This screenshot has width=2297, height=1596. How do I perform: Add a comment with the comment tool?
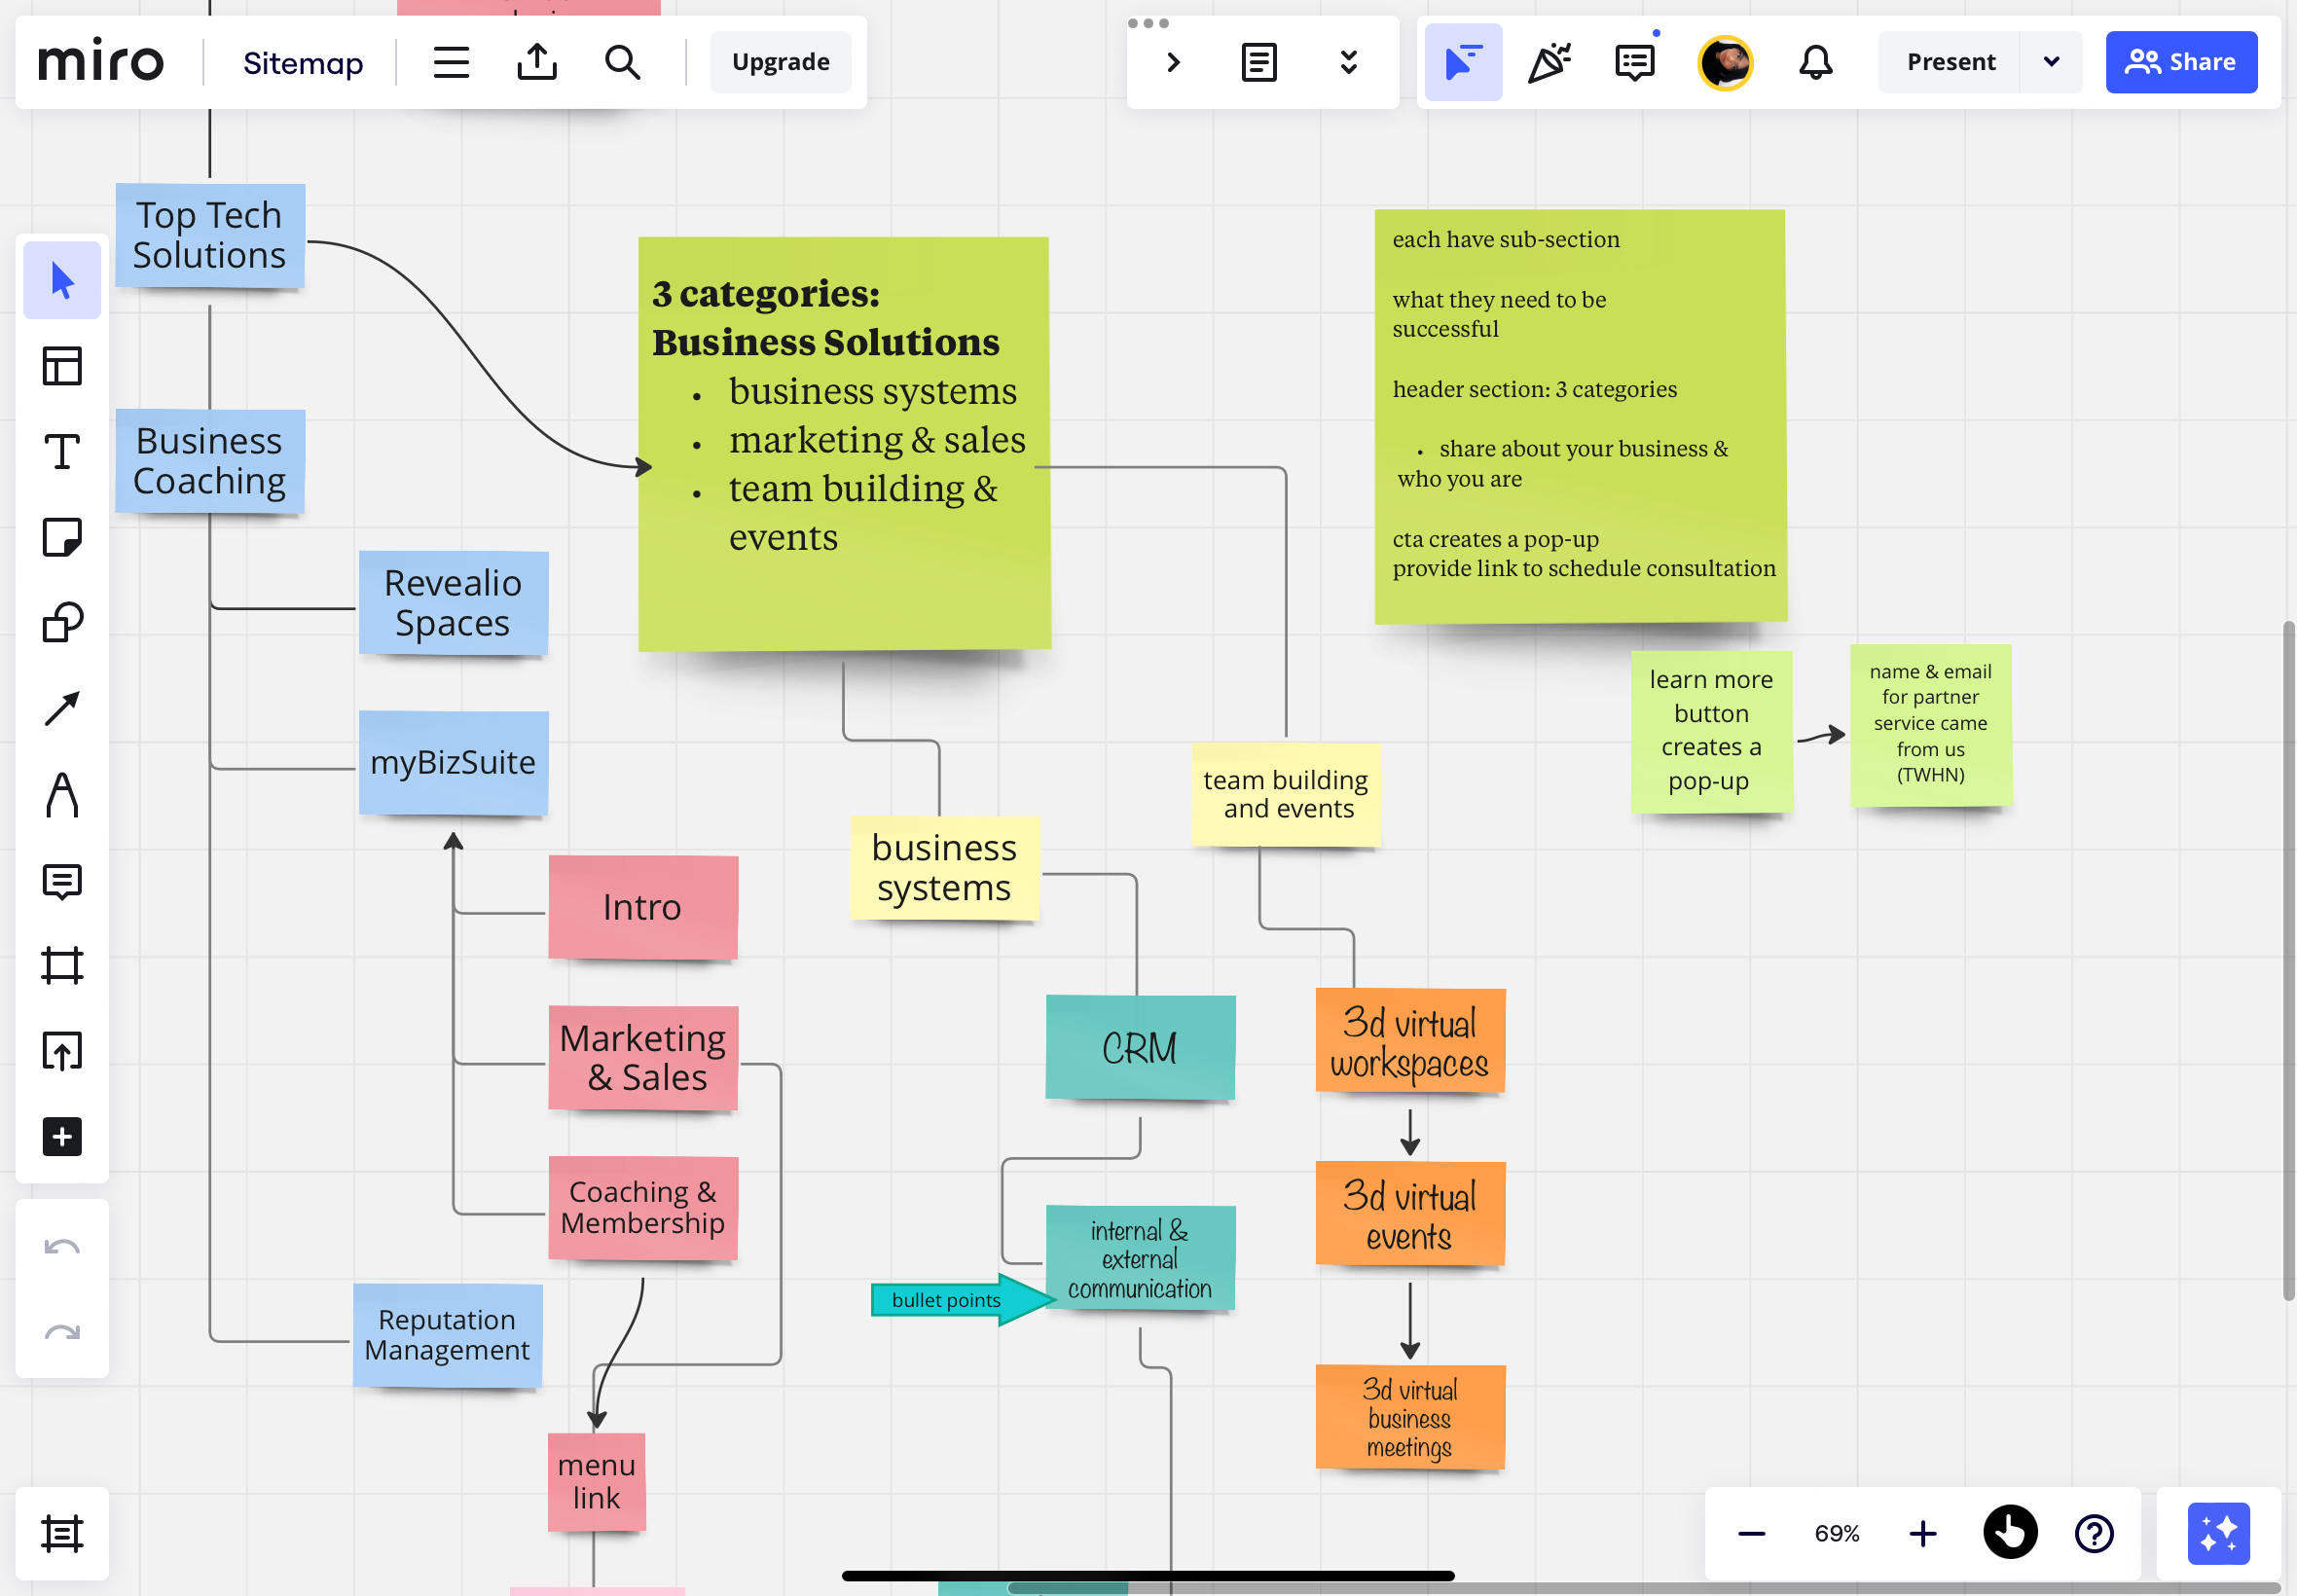tap(62, 881)
